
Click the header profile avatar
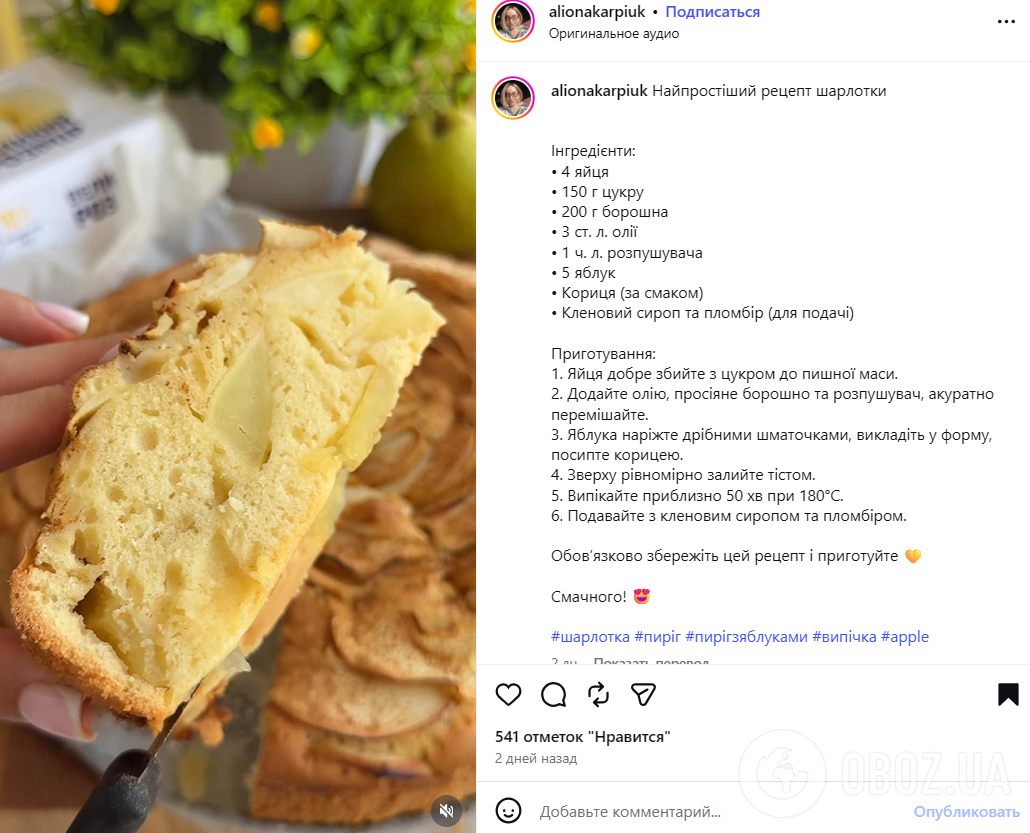[x=513, y=22]
